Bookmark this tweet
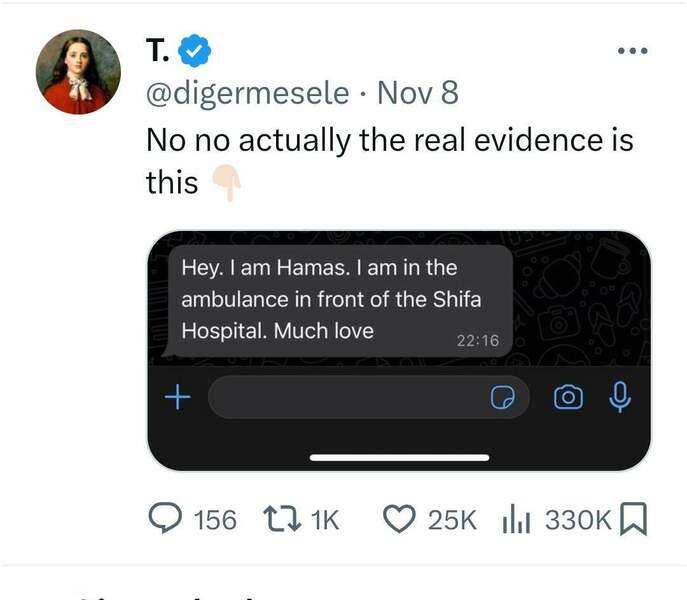The image size is (687, 600). 635,519
